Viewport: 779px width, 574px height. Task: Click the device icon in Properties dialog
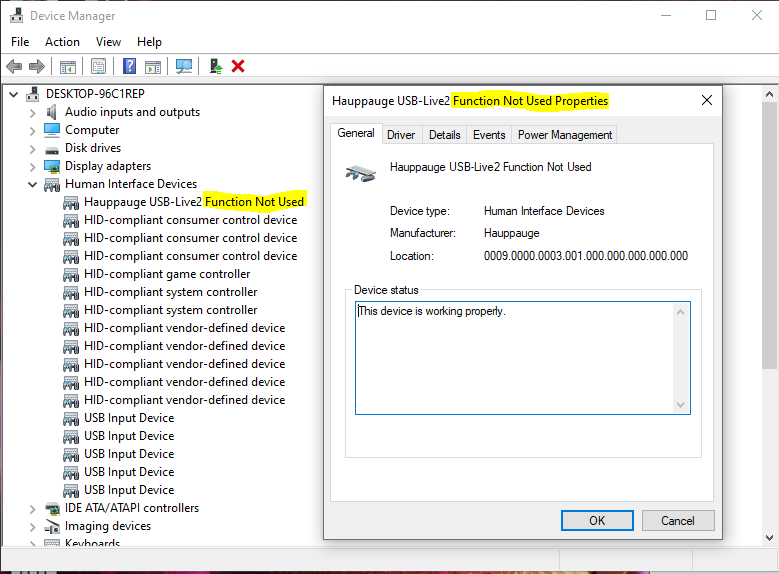(x=361, y=173)
